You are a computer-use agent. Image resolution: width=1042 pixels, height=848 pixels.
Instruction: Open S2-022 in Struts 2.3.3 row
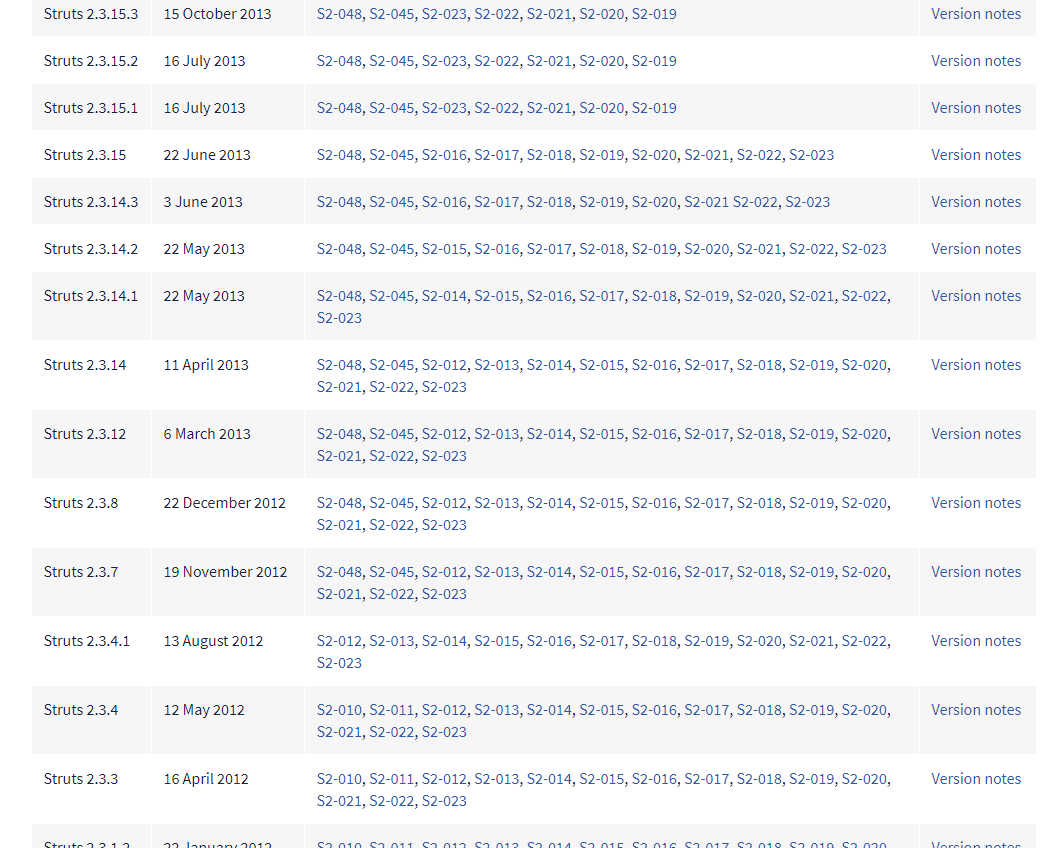(392, 801)
